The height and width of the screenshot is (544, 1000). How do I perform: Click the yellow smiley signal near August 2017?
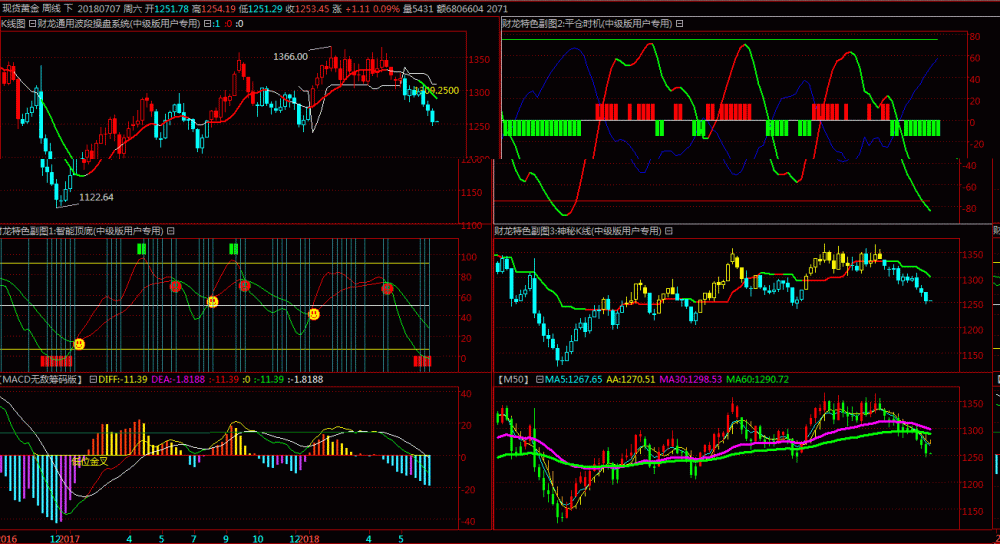[213, 302]
